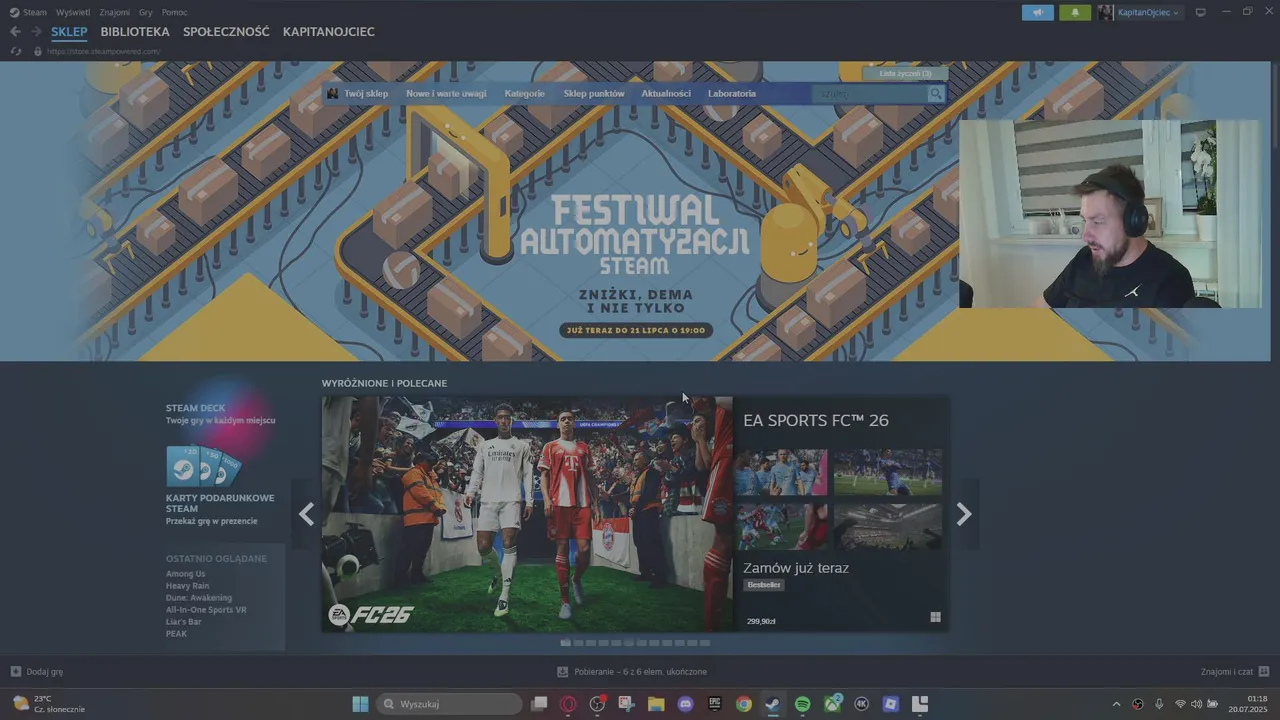Viewport: 1280px width, 720px height.
Task: Open Discord from the taskbar
Action: tap(685, 704)
